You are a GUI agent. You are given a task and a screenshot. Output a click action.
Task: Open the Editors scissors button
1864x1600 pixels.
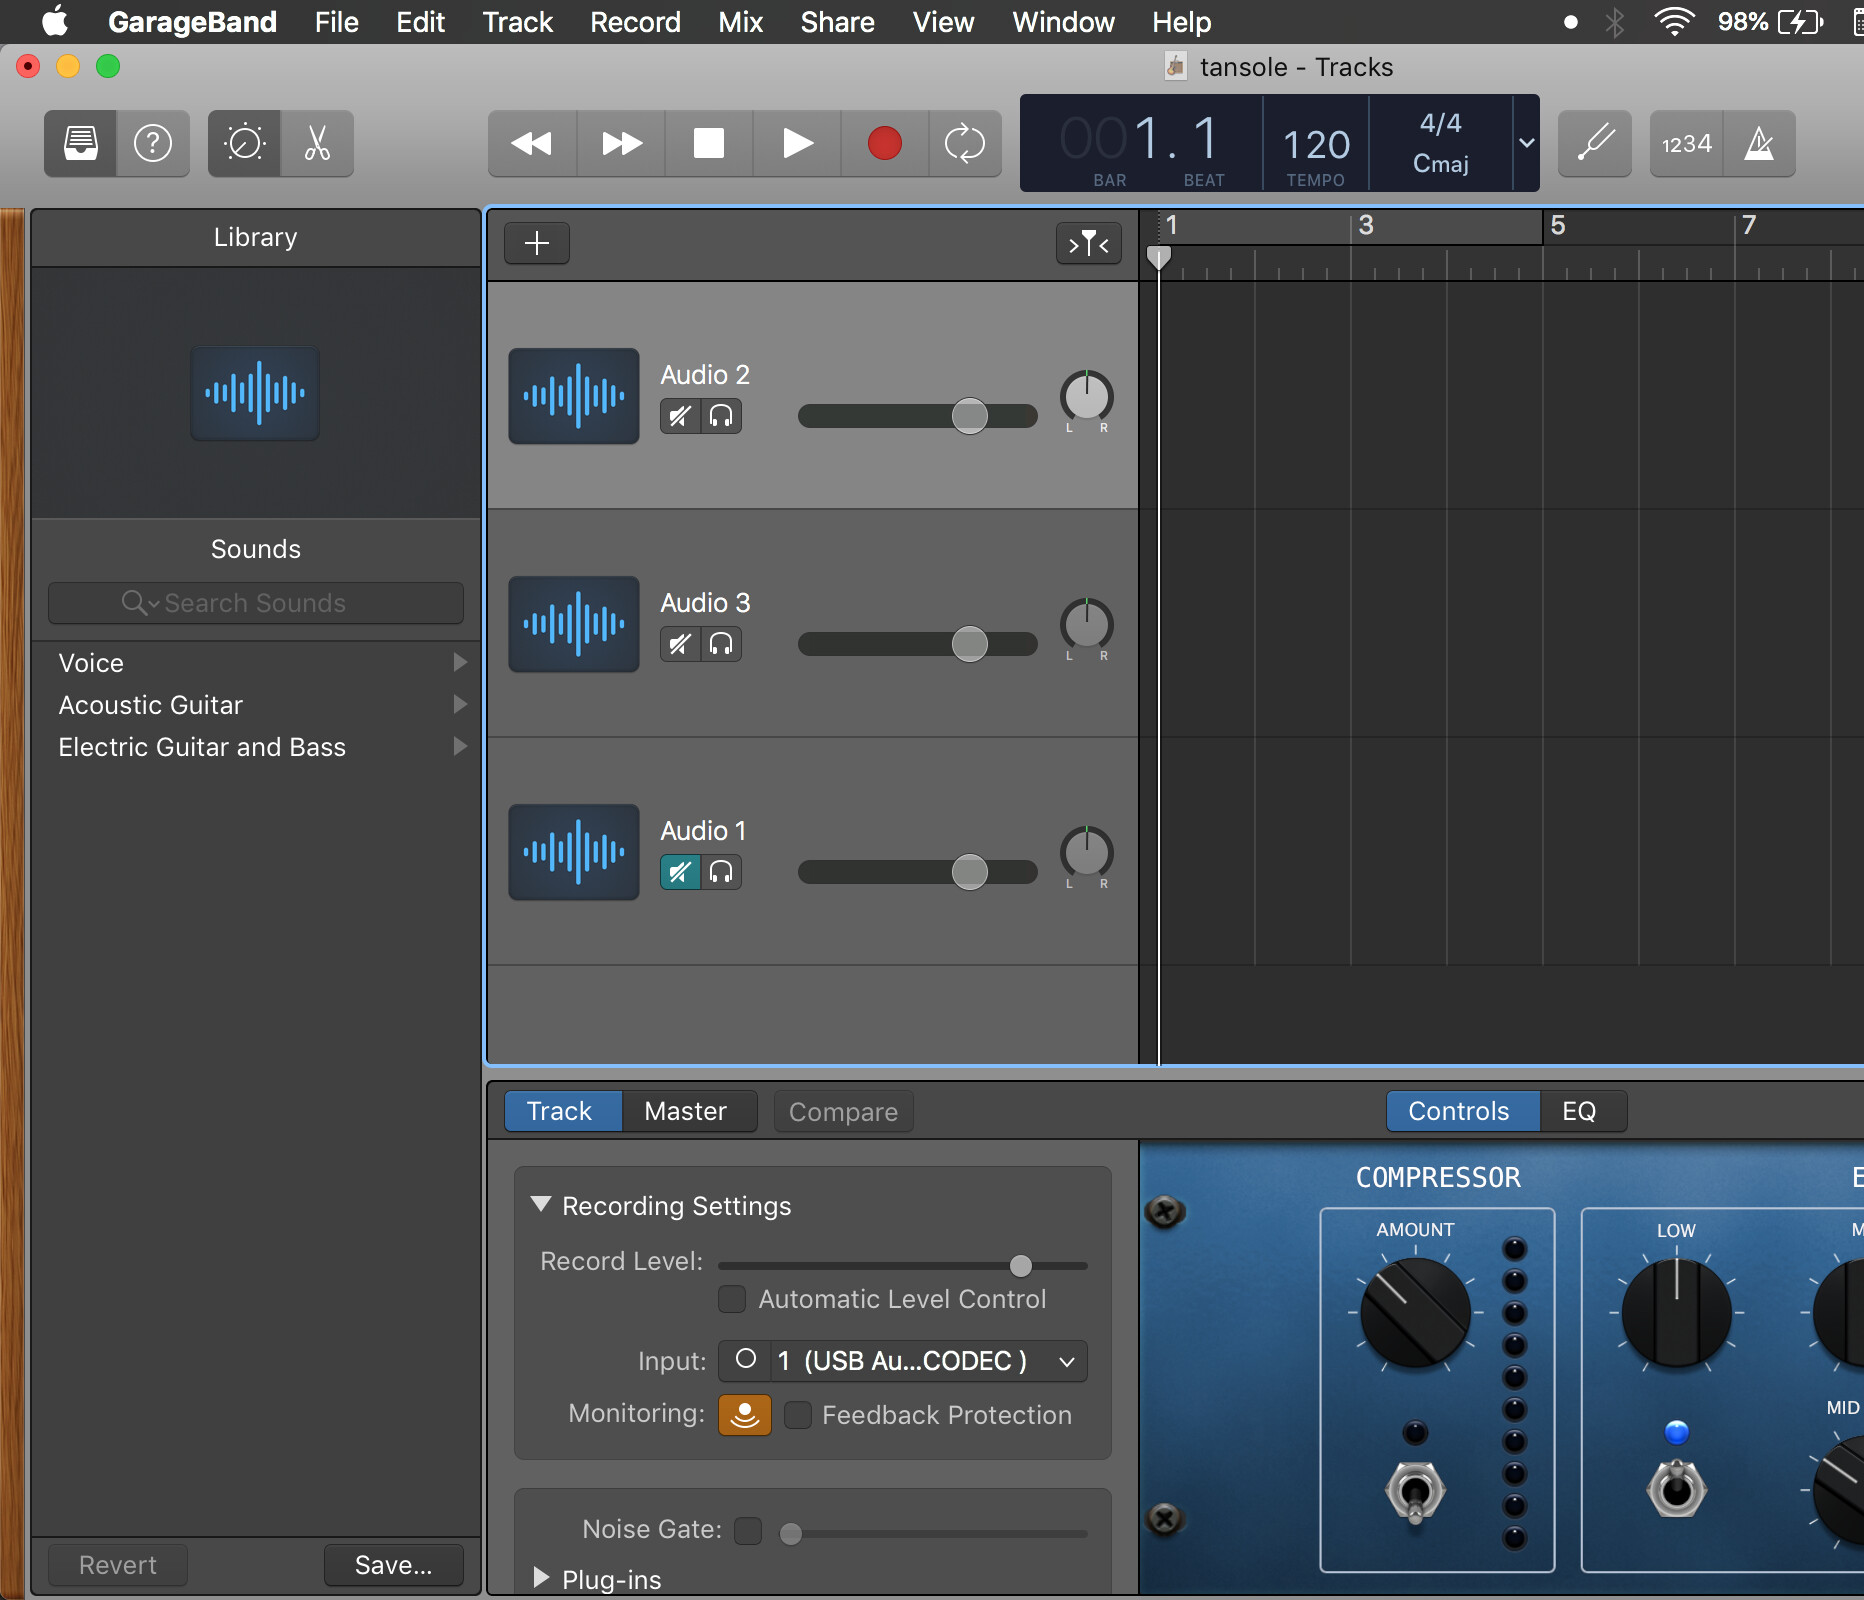coord(317,143)
